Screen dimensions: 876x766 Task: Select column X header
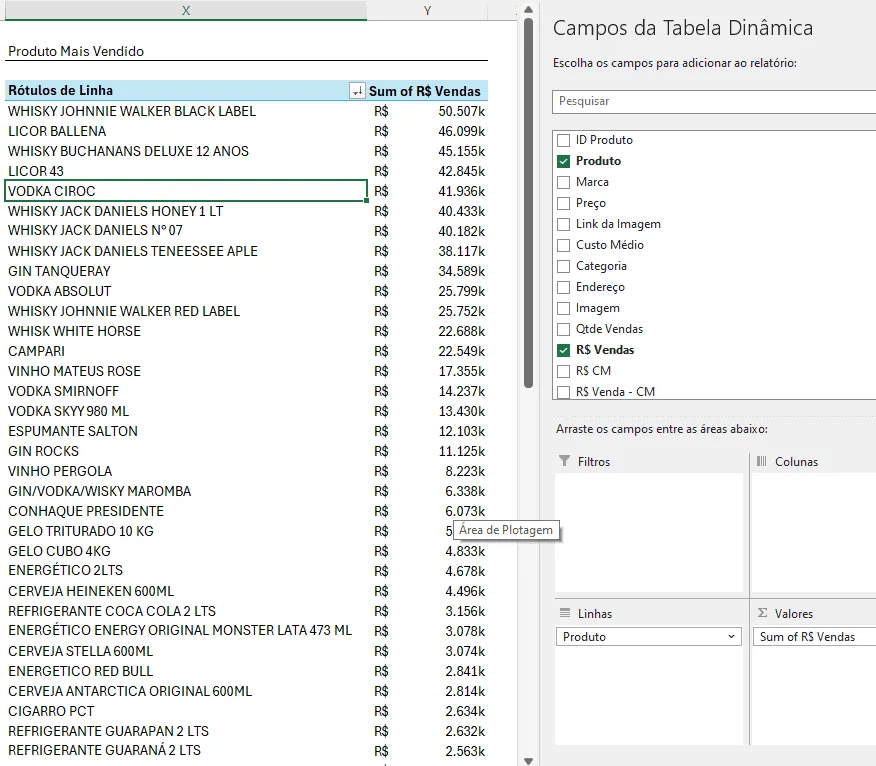tap(185, 10)
